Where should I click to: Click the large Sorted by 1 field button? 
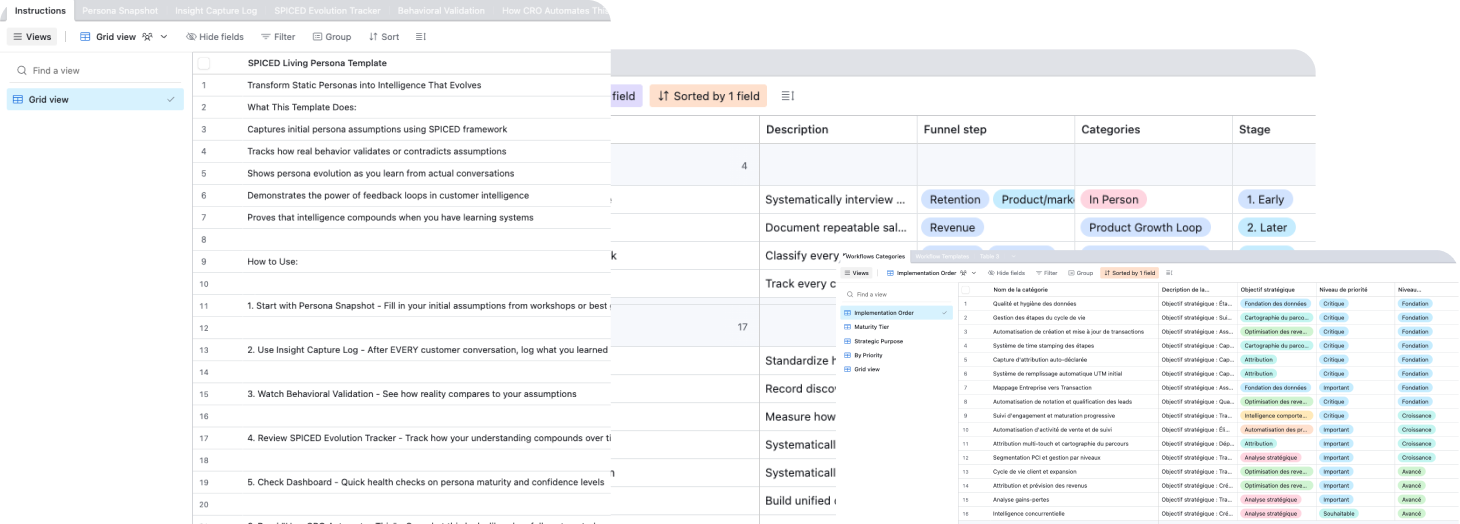click(x=704, y=96)
